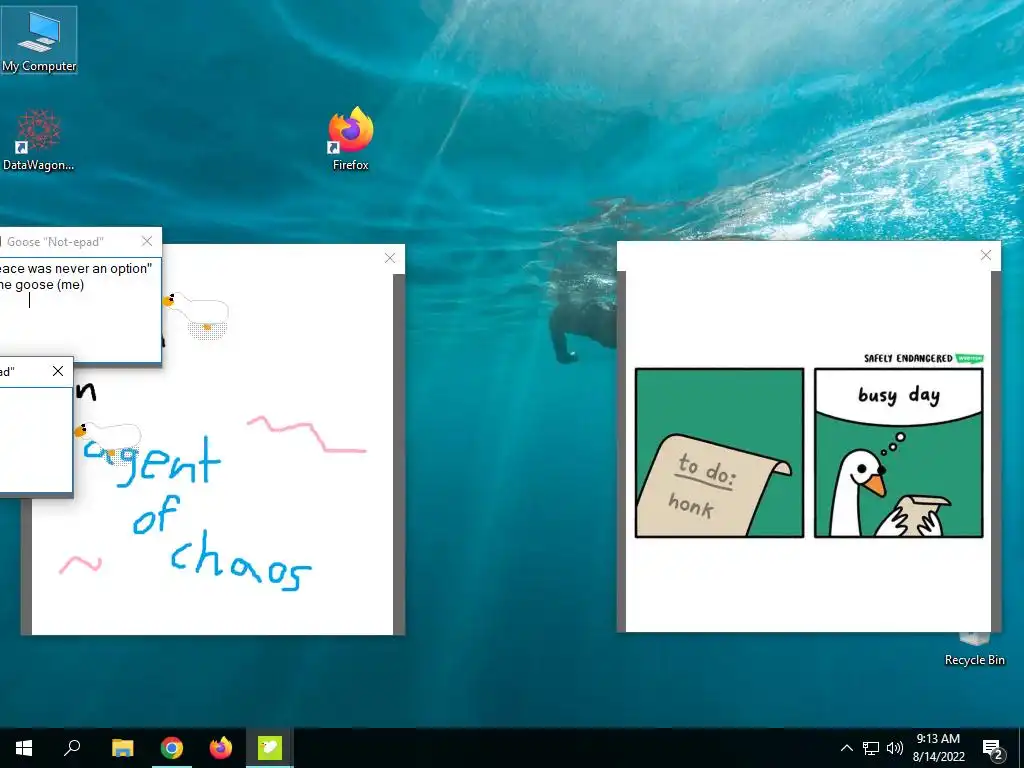This screenshot has width=1024, height=768.
Task: Click in the Goose Not-epad text area
Action: pyautogui.click(x=80, y=310)
